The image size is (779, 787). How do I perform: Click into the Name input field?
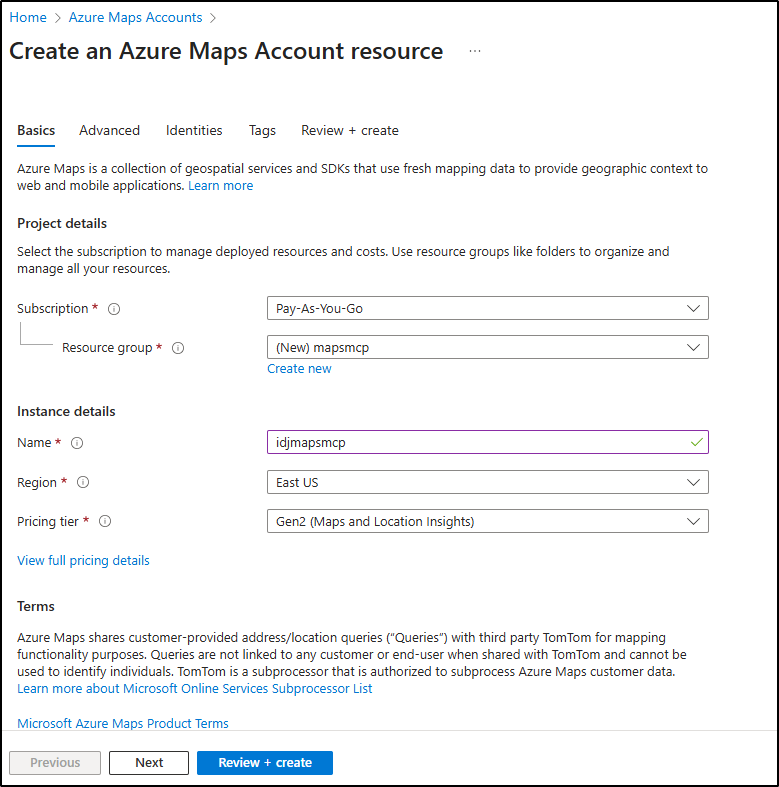coord(477,442)
